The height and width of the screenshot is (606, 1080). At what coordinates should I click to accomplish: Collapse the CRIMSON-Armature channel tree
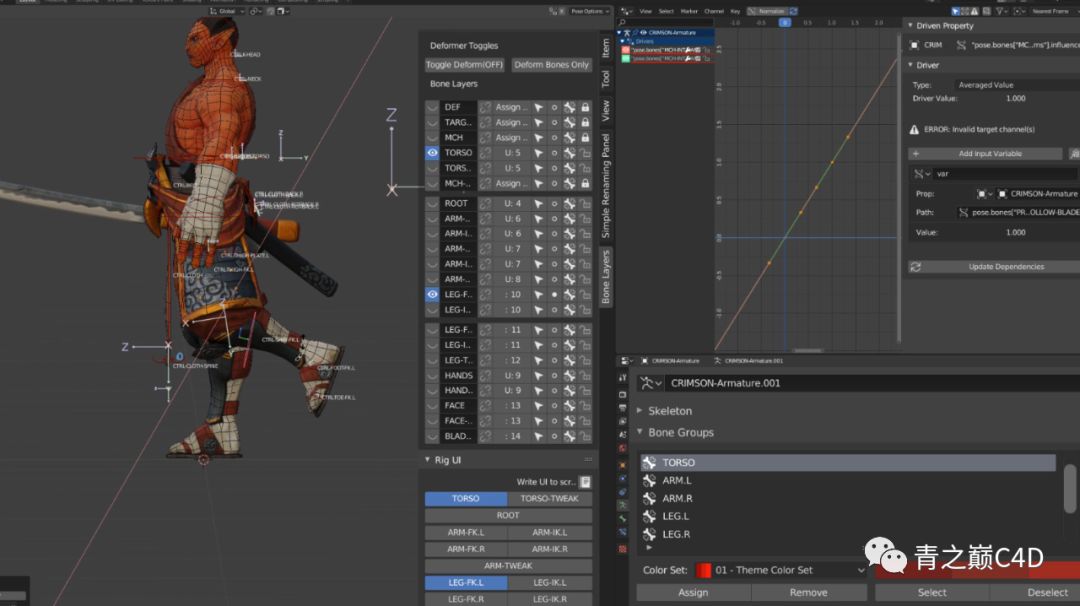pos(619,32)
